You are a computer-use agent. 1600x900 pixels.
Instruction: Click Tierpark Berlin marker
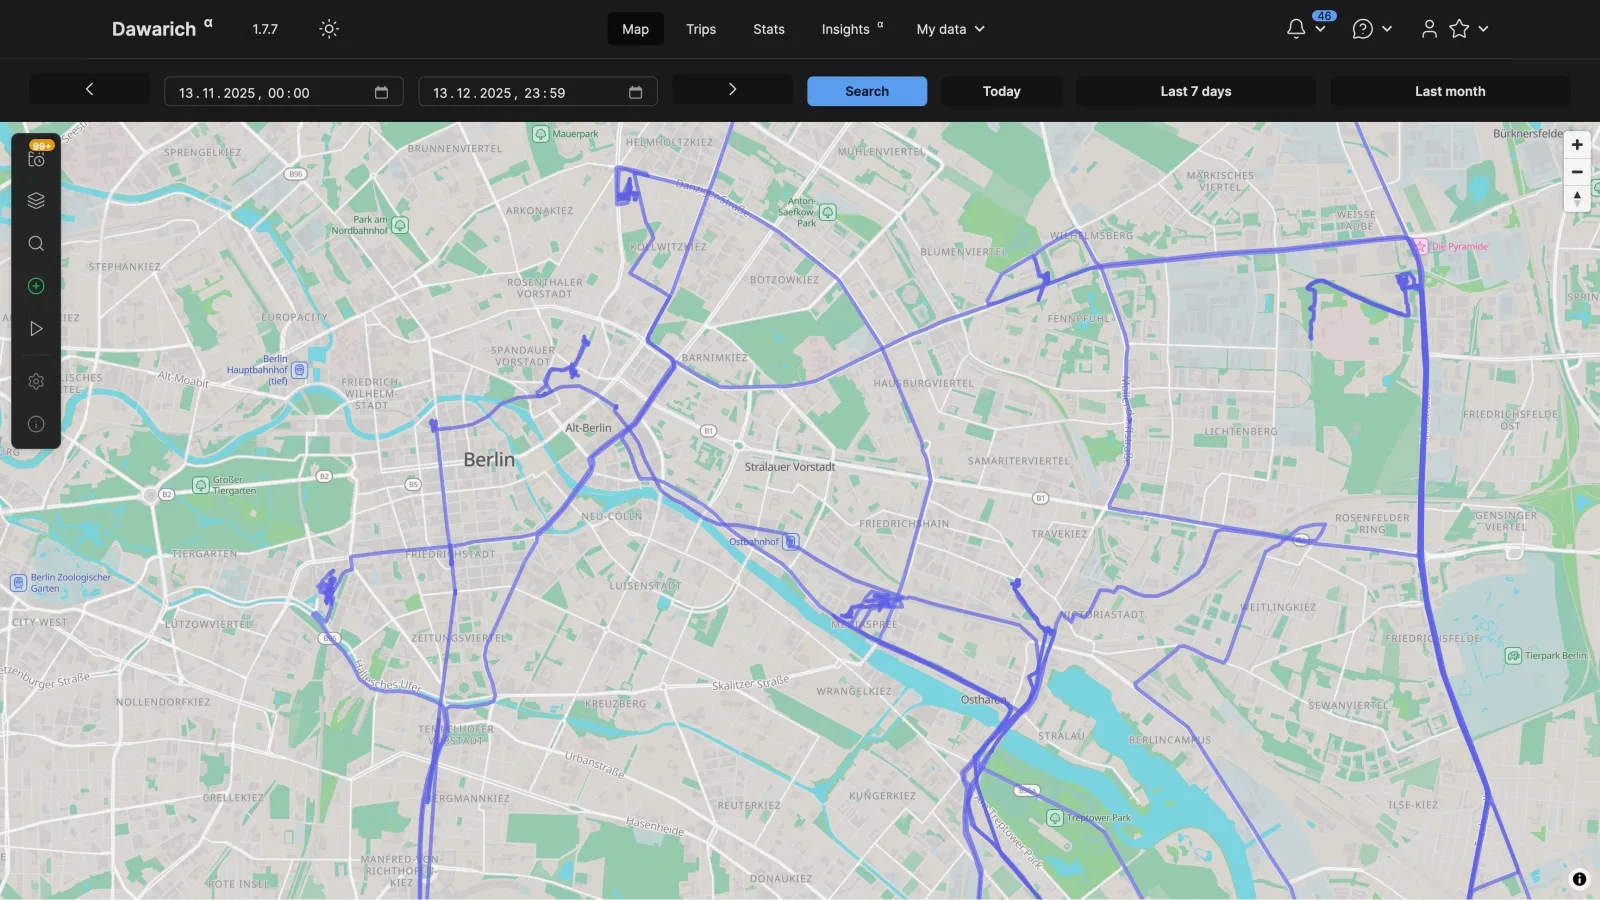(1513, 656)
